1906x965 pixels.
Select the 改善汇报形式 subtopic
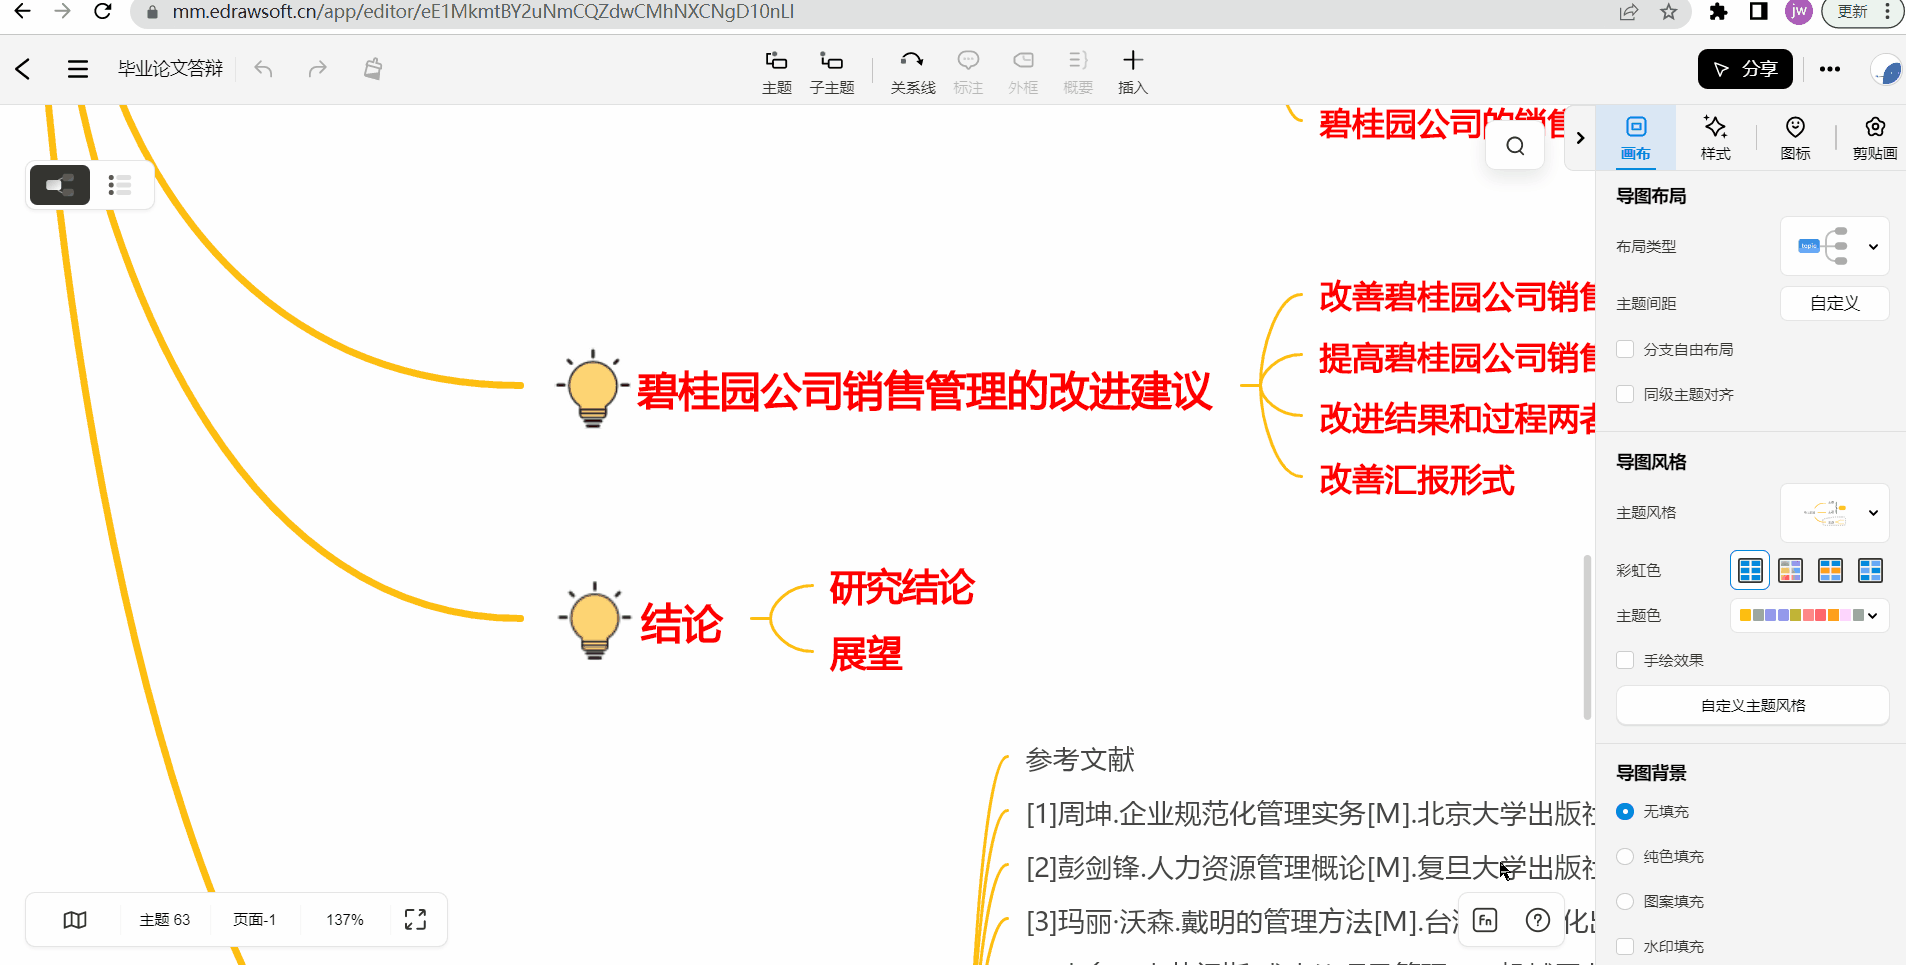[x=1417, y=480]
